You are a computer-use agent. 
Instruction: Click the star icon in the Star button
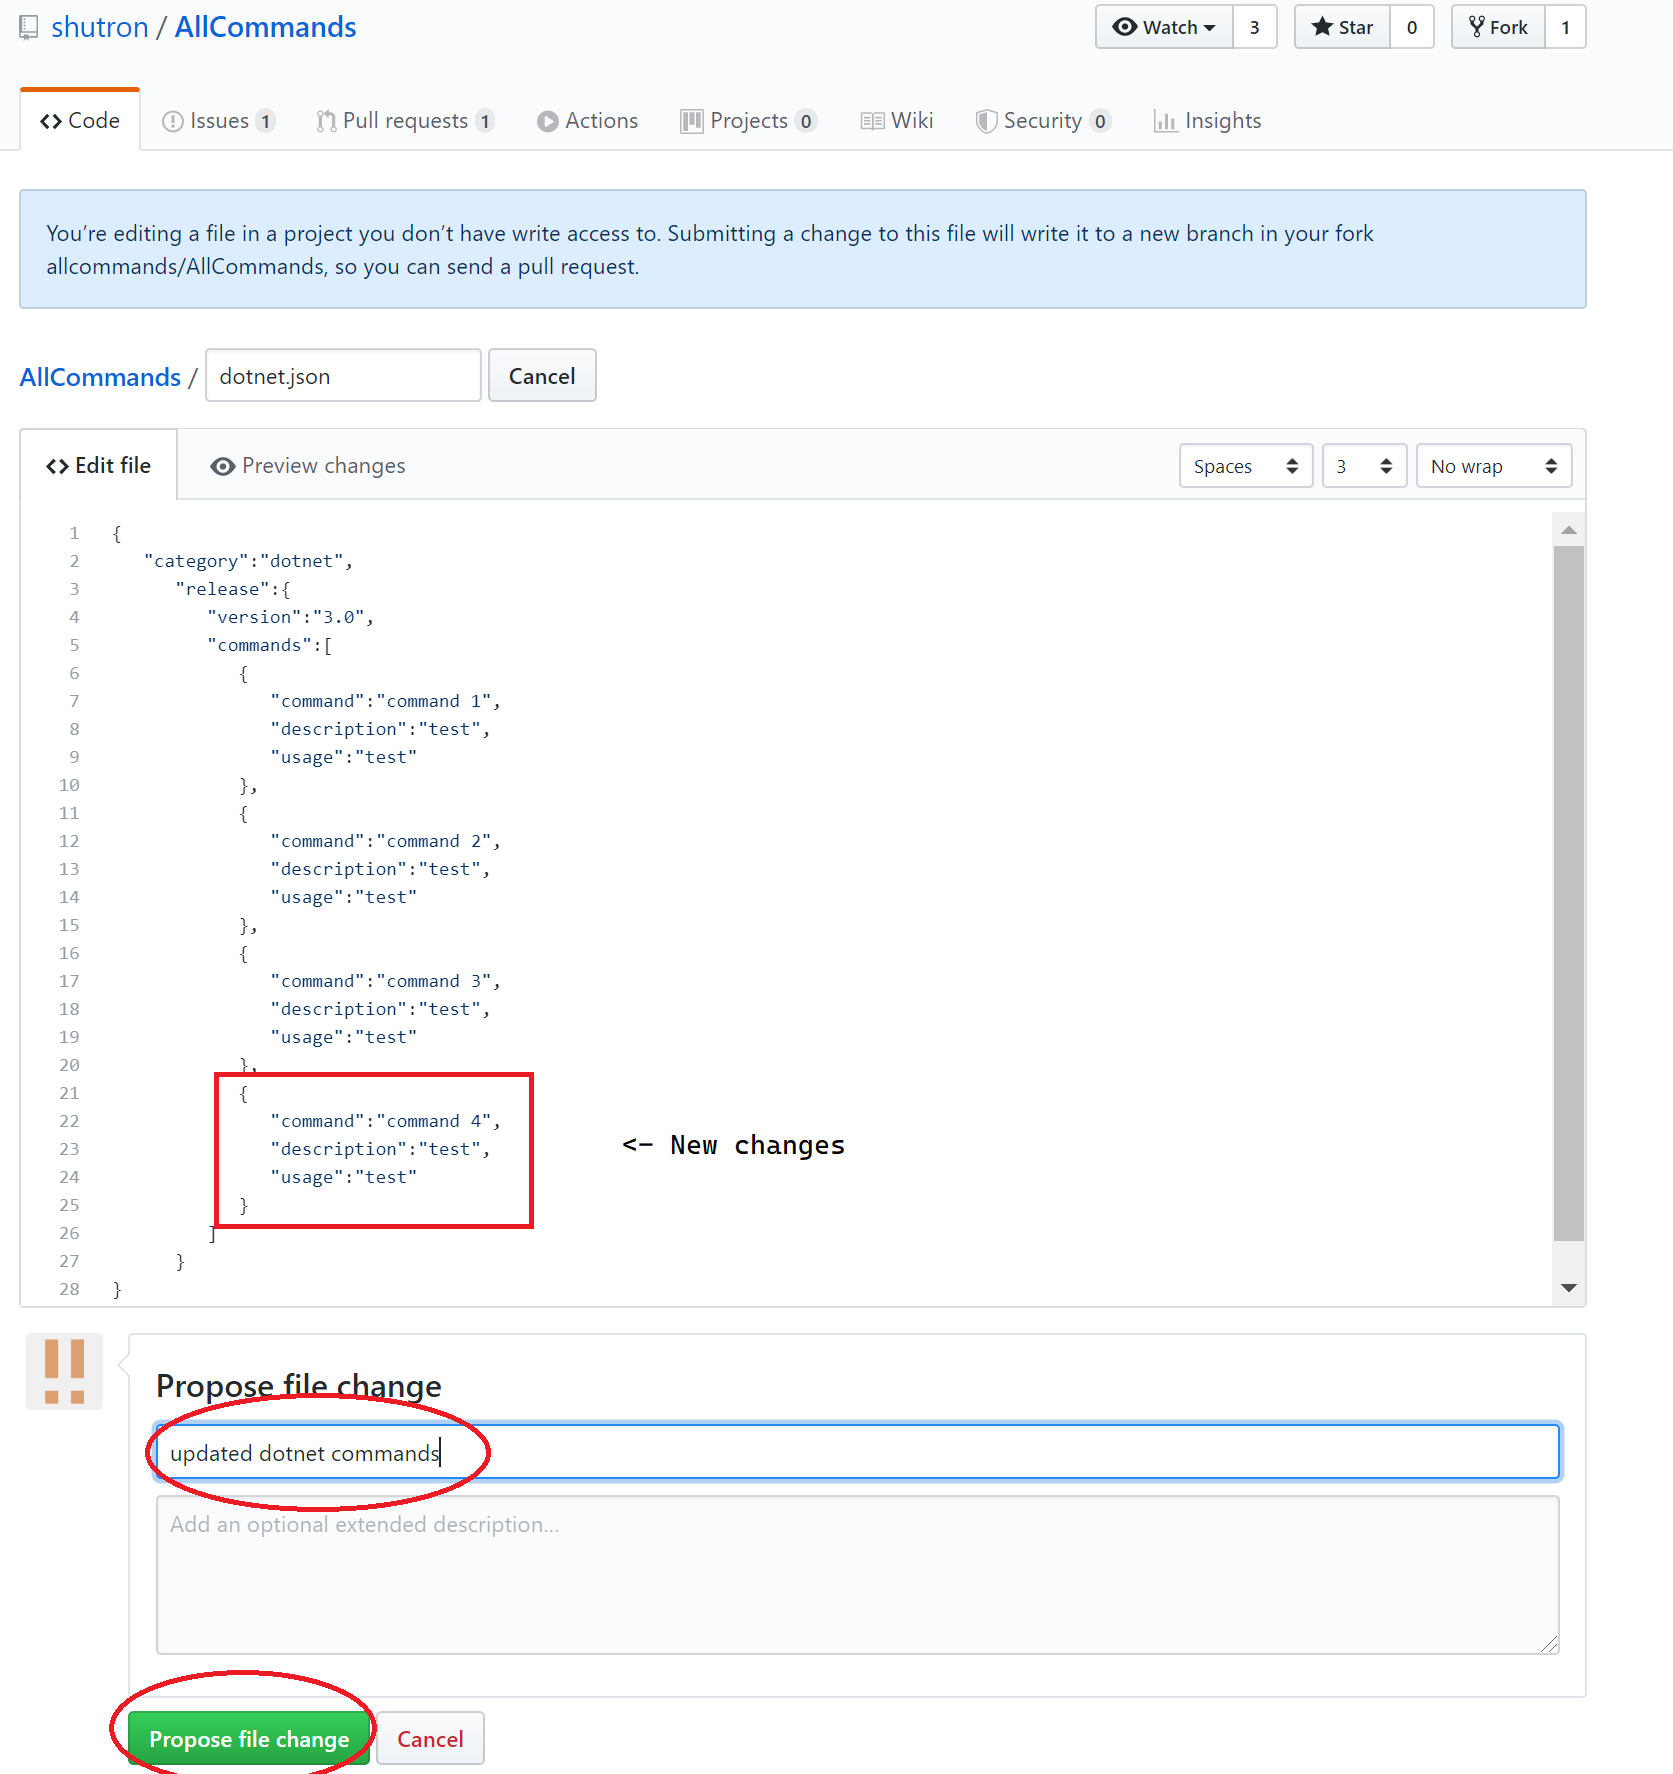coord(1322,27)
